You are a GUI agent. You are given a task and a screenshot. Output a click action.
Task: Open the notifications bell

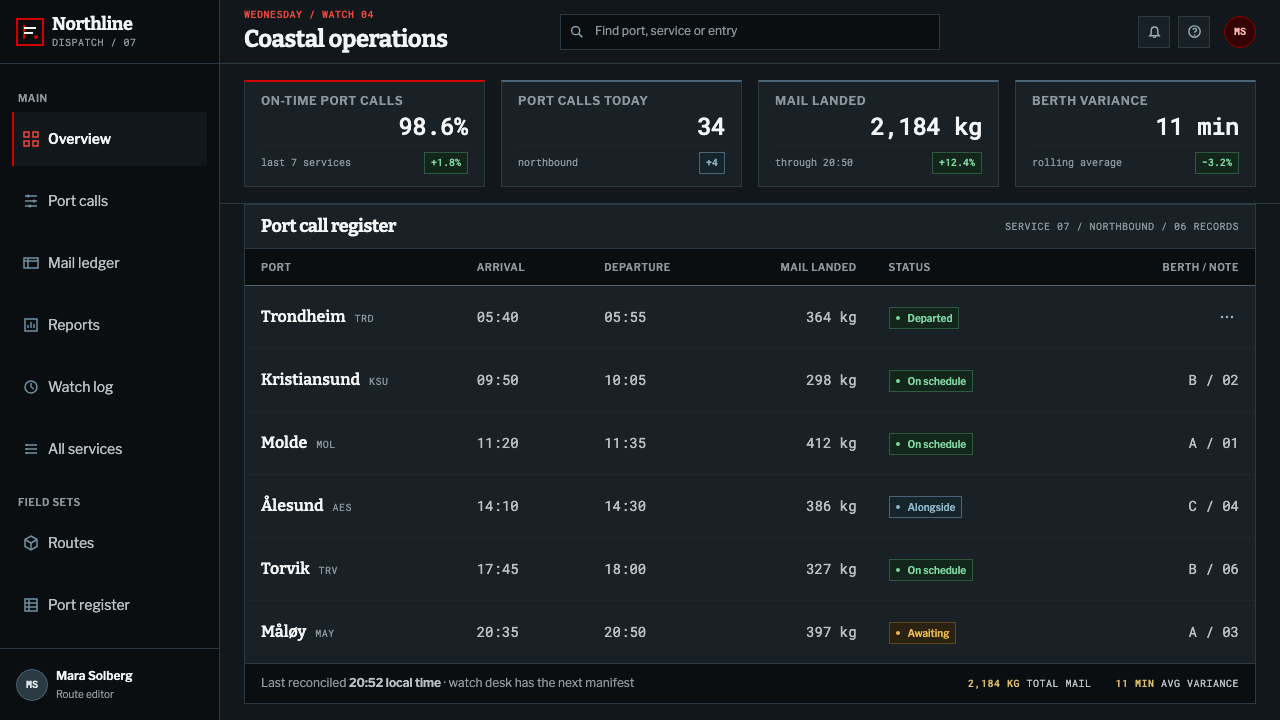[x=1154, y=32]
